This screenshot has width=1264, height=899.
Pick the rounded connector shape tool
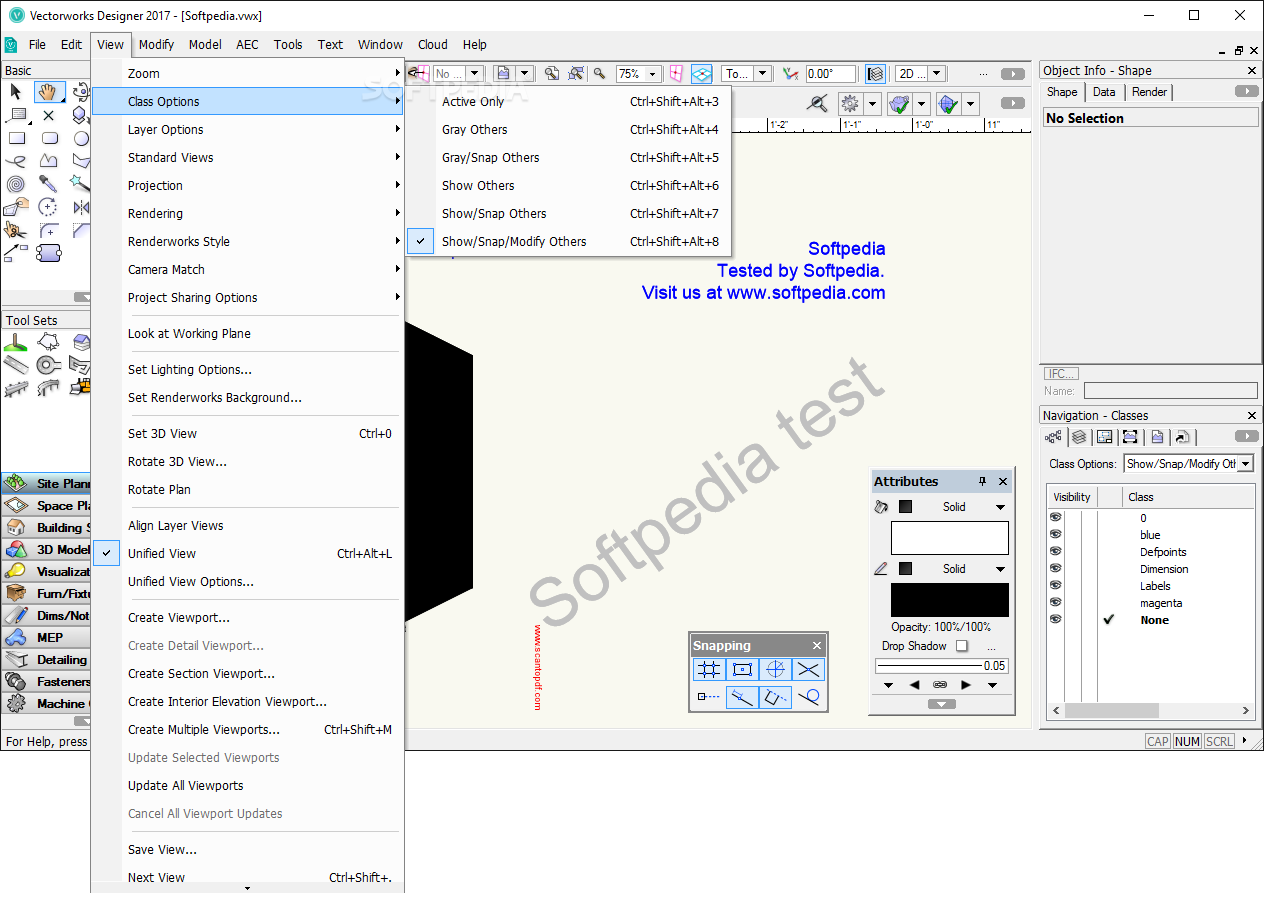click(48, 253)
